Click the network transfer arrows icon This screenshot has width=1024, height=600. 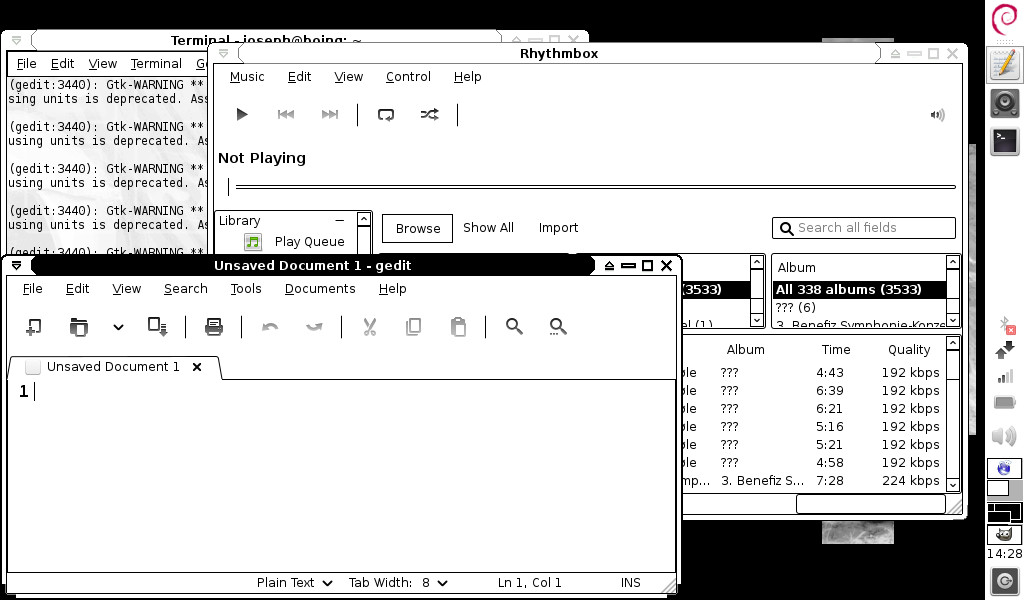[x=1004, y=350]
